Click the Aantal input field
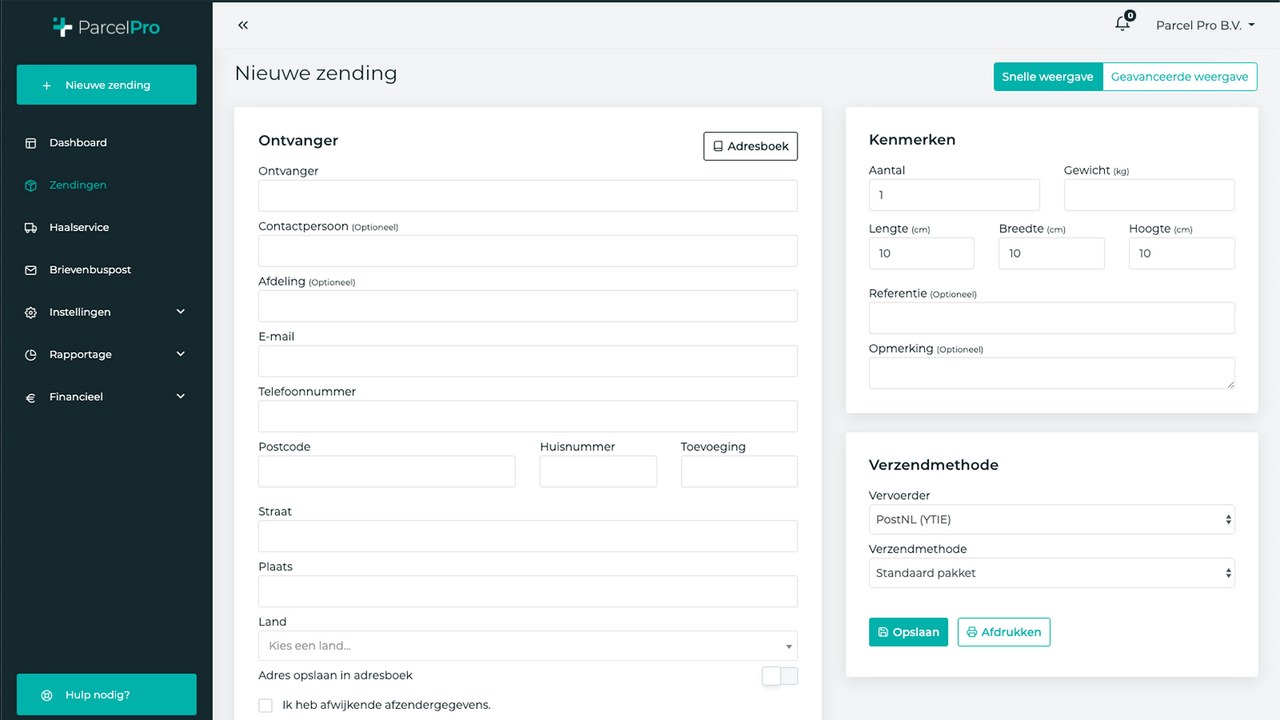Image resolution: width=1280 pixels, height=720 pixels. 954,195
